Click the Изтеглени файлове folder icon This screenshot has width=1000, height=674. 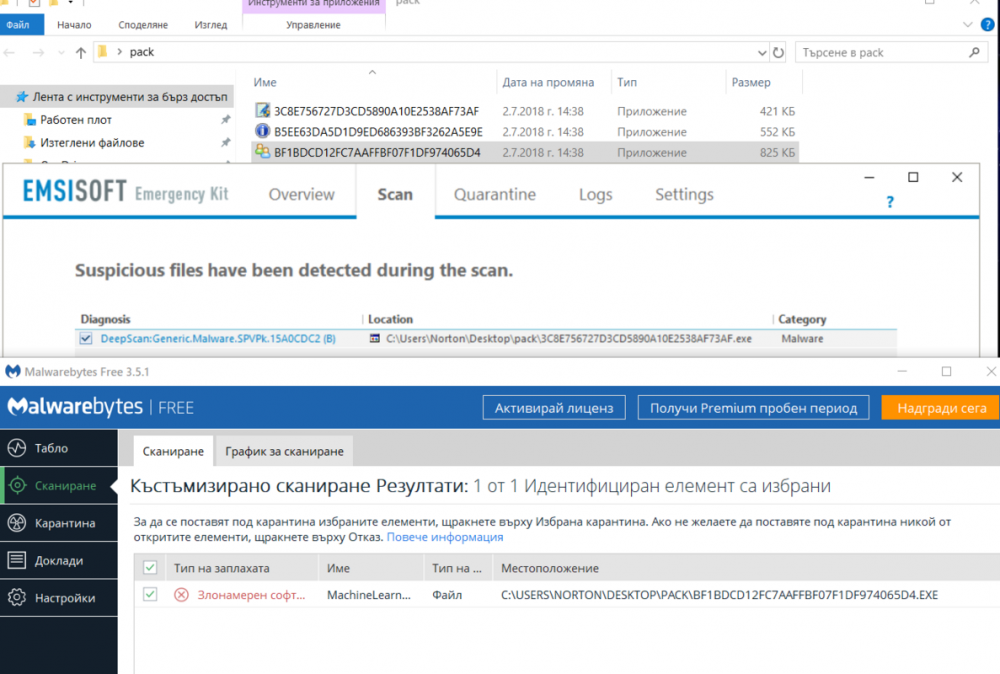click(29, 142)
